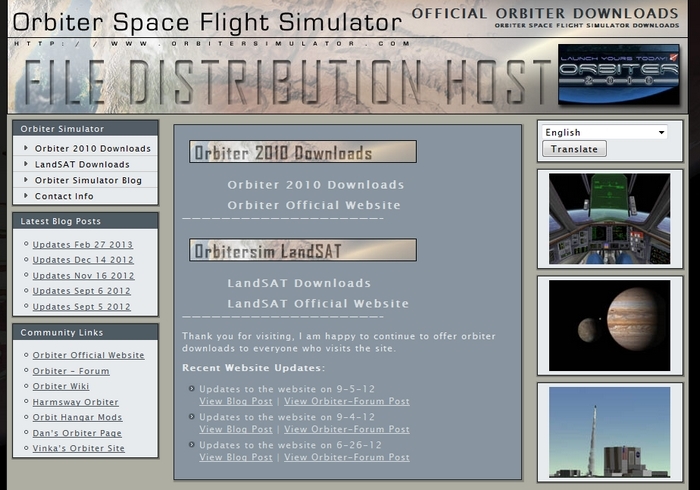Click the Community Links panel header
The height and width of the screenshot is (490, 700).
[x=85, y=332]
